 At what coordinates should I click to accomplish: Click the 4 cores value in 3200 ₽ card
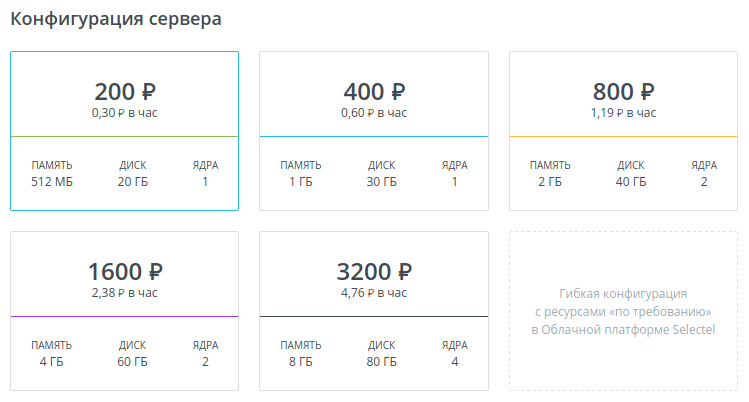[x=455, y=362]
